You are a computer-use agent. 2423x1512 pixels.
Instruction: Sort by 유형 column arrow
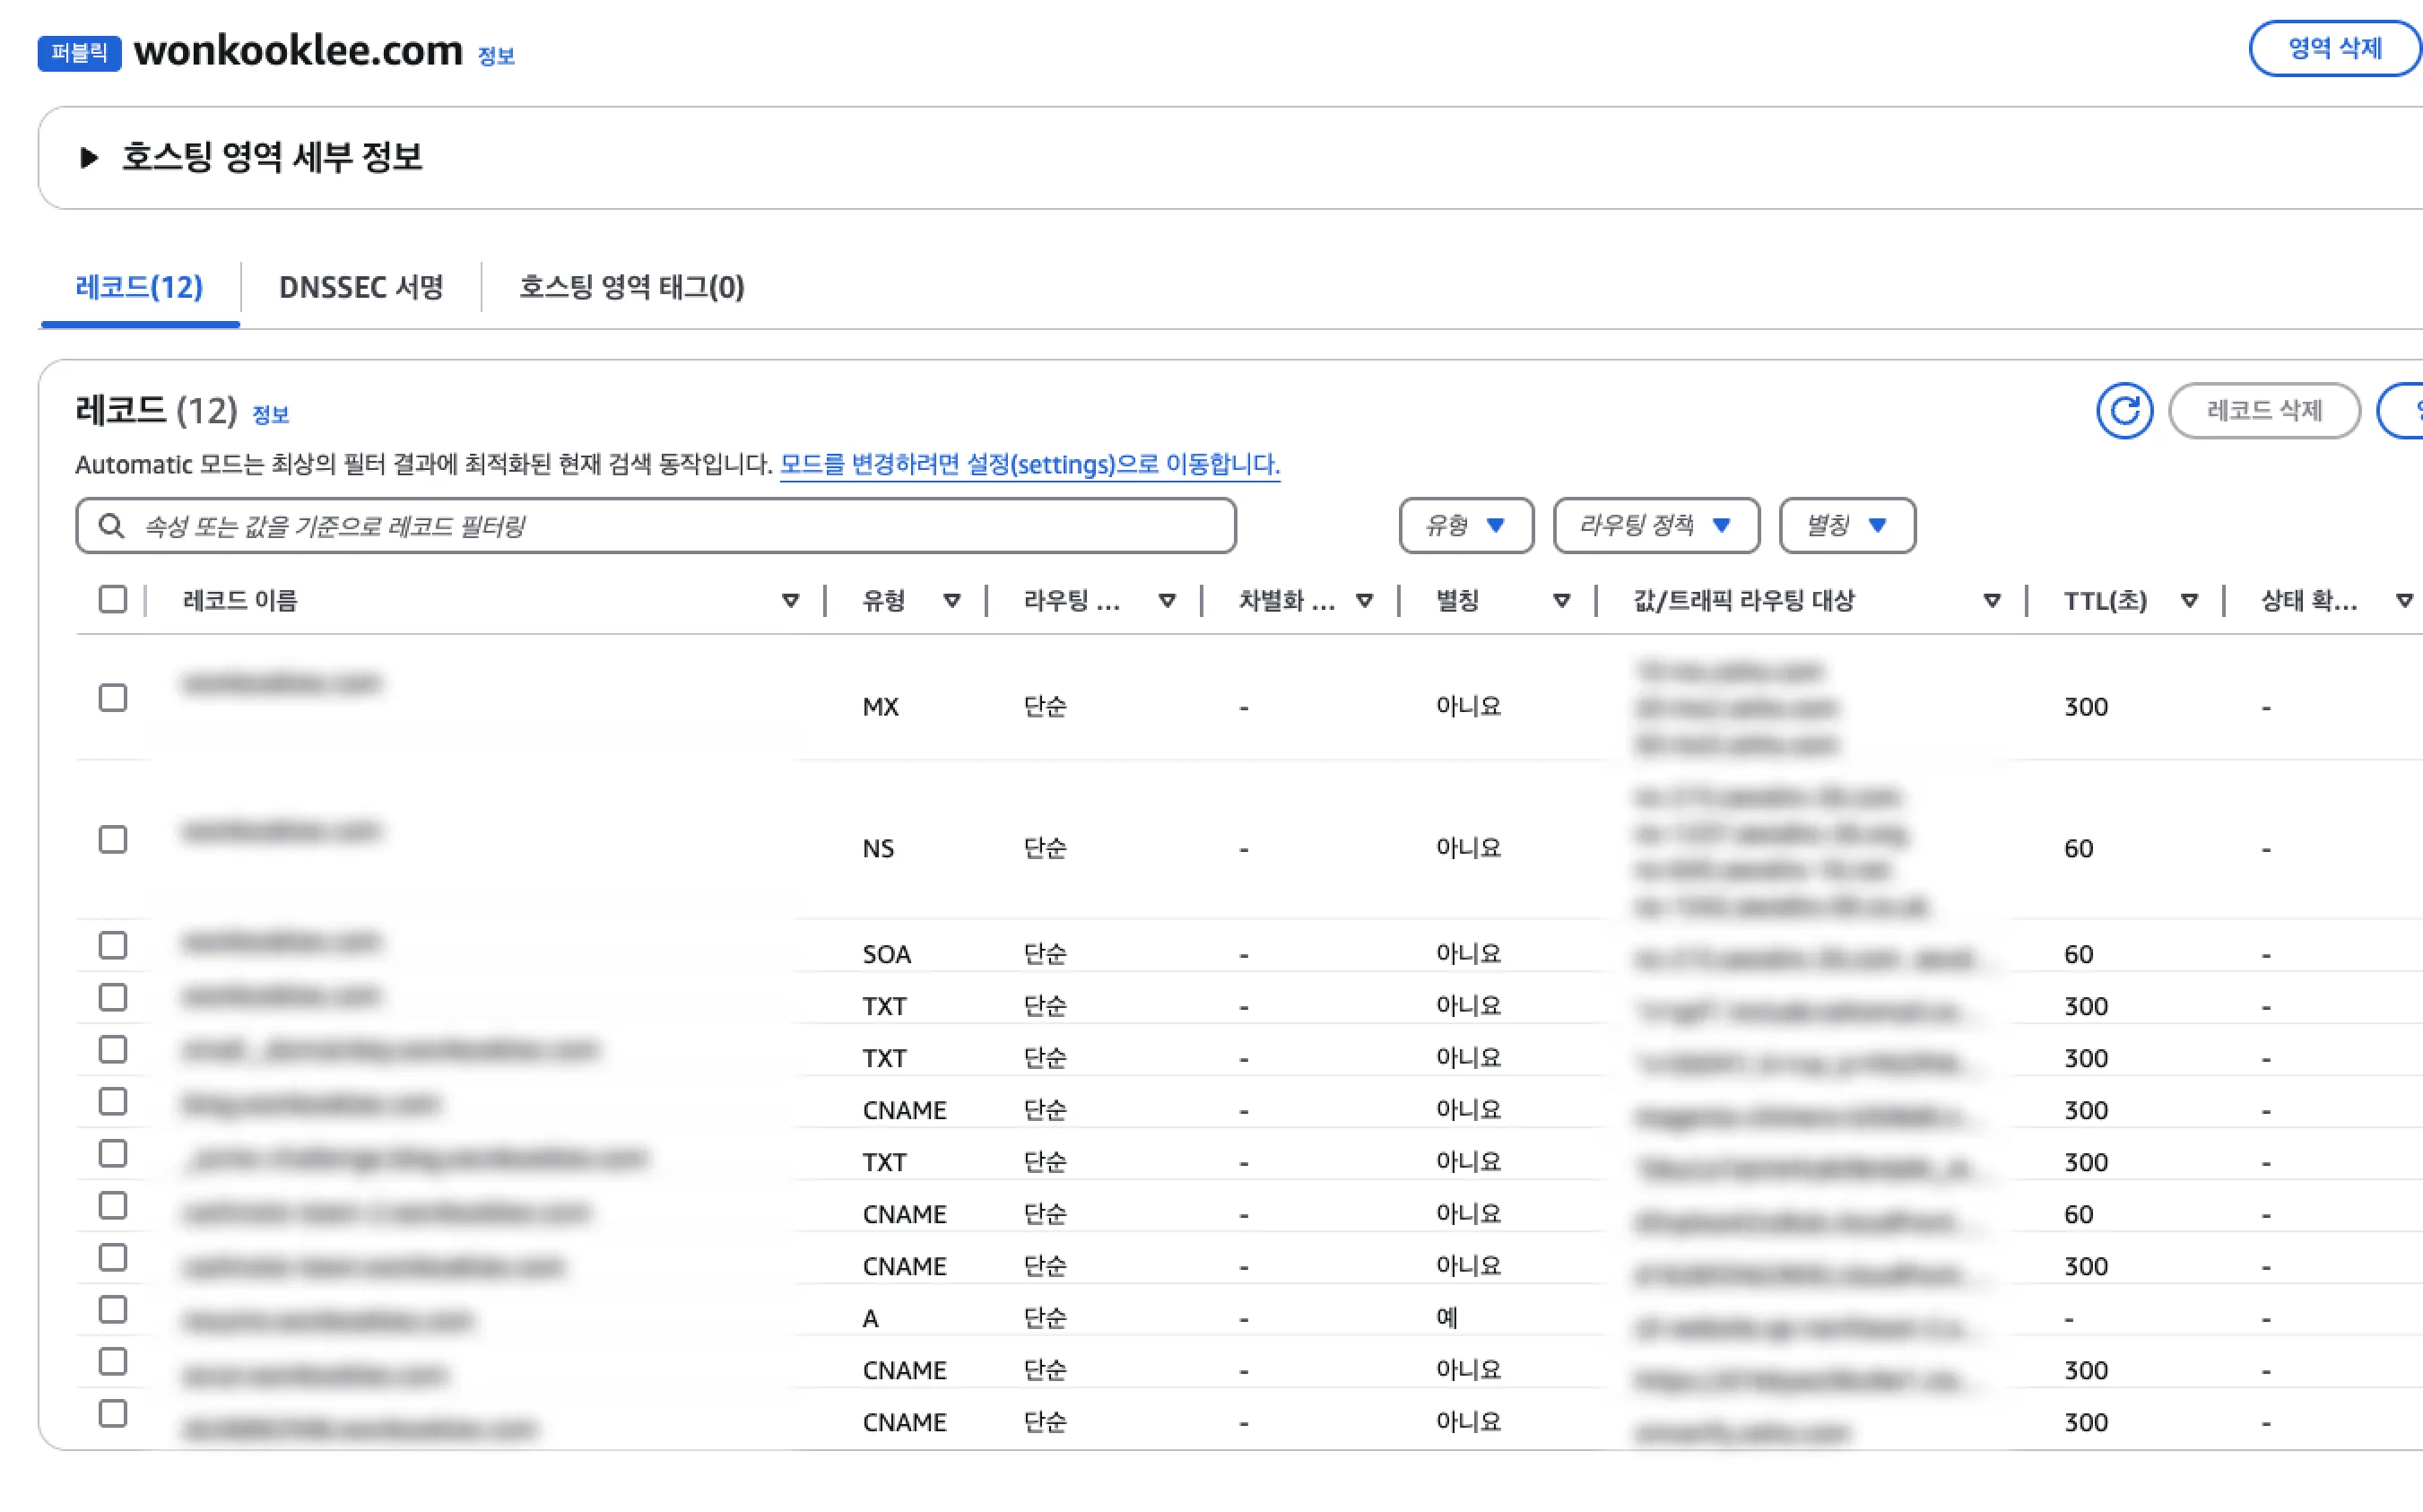pyautogui.click(x=951, y=601)
